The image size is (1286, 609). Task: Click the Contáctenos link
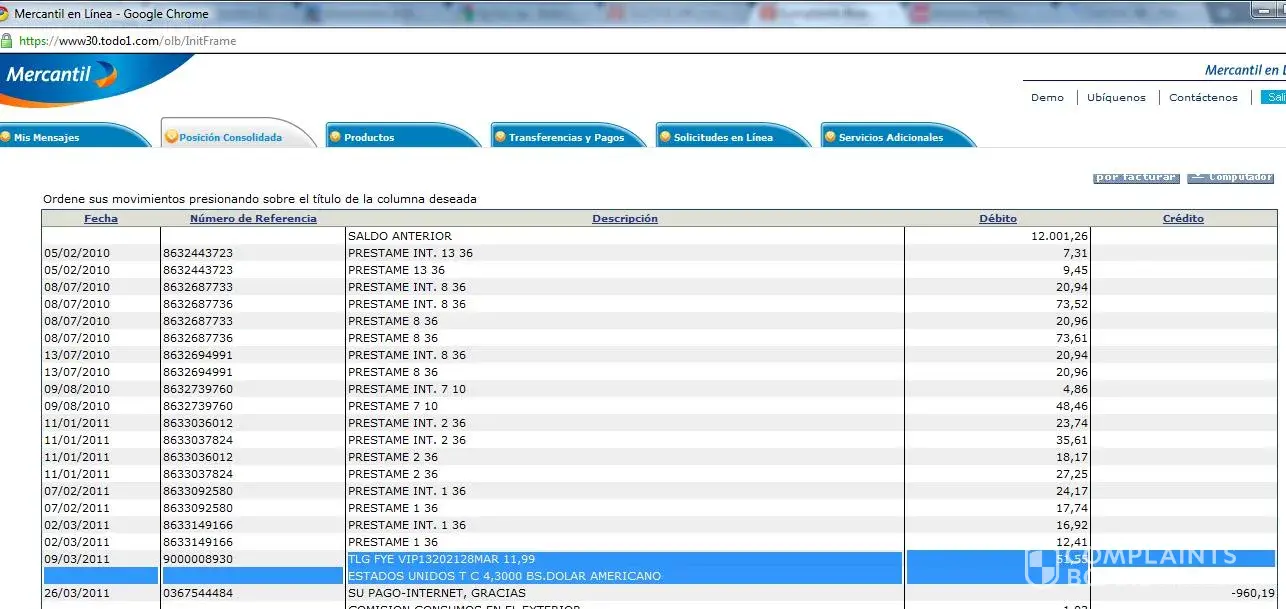[x=1203, y=97]
